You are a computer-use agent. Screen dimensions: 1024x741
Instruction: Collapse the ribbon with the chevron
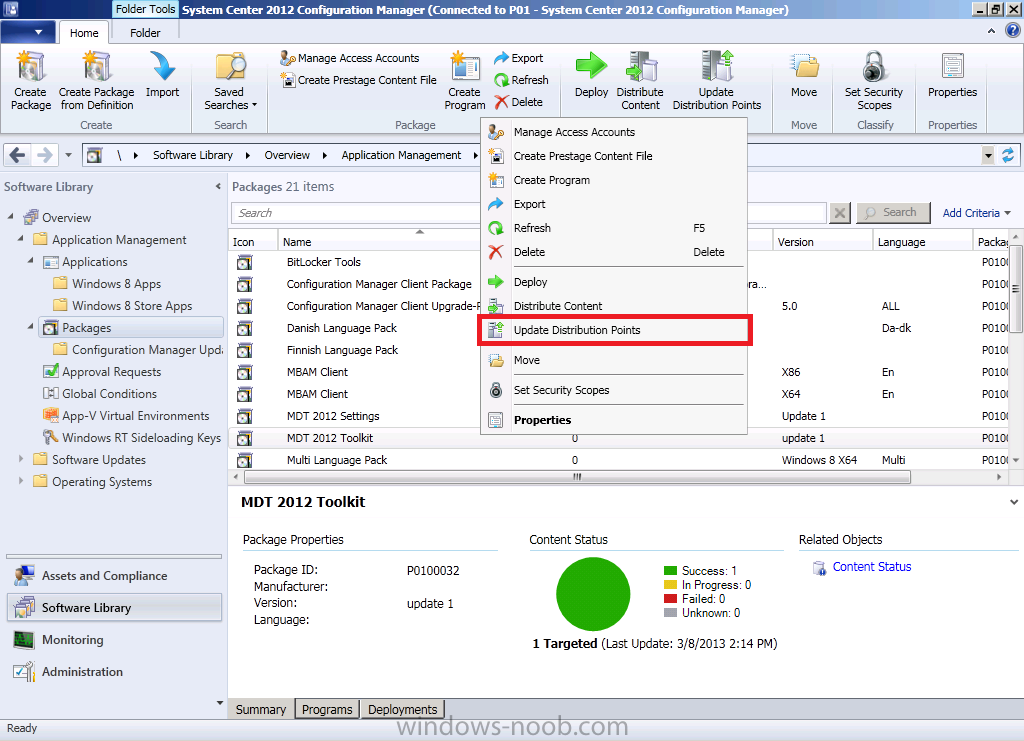pyautogui.click(x=991, y=31)
